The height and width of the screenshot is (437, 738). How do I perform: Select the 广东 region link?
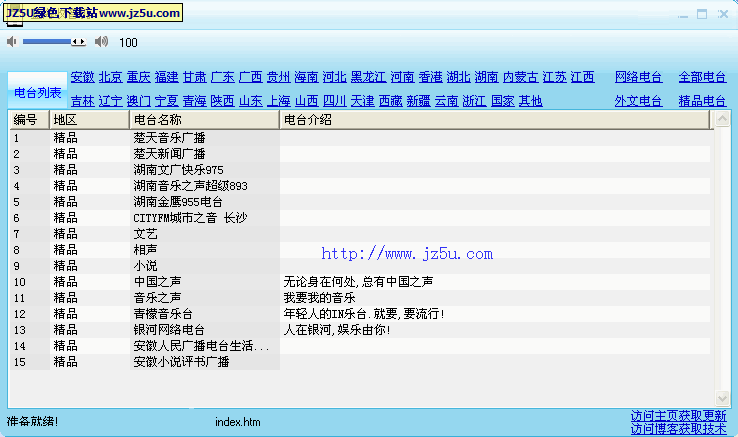point(223,77)
